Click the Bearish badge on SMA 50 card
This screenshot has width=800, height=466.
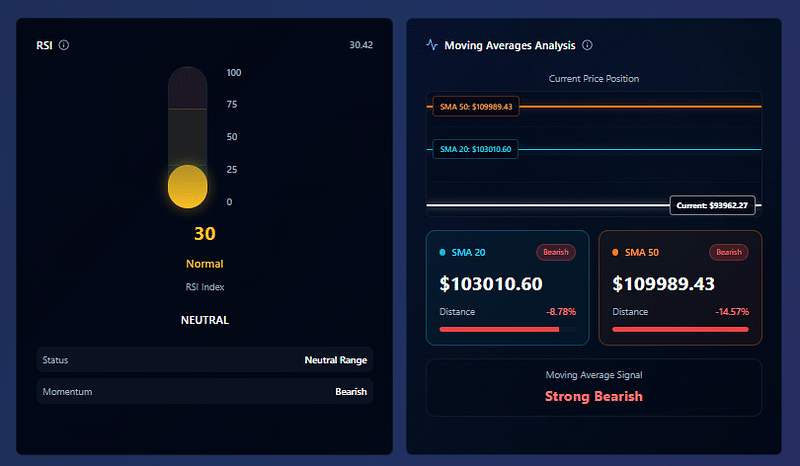pyautogui.click(x=729, y=253)
